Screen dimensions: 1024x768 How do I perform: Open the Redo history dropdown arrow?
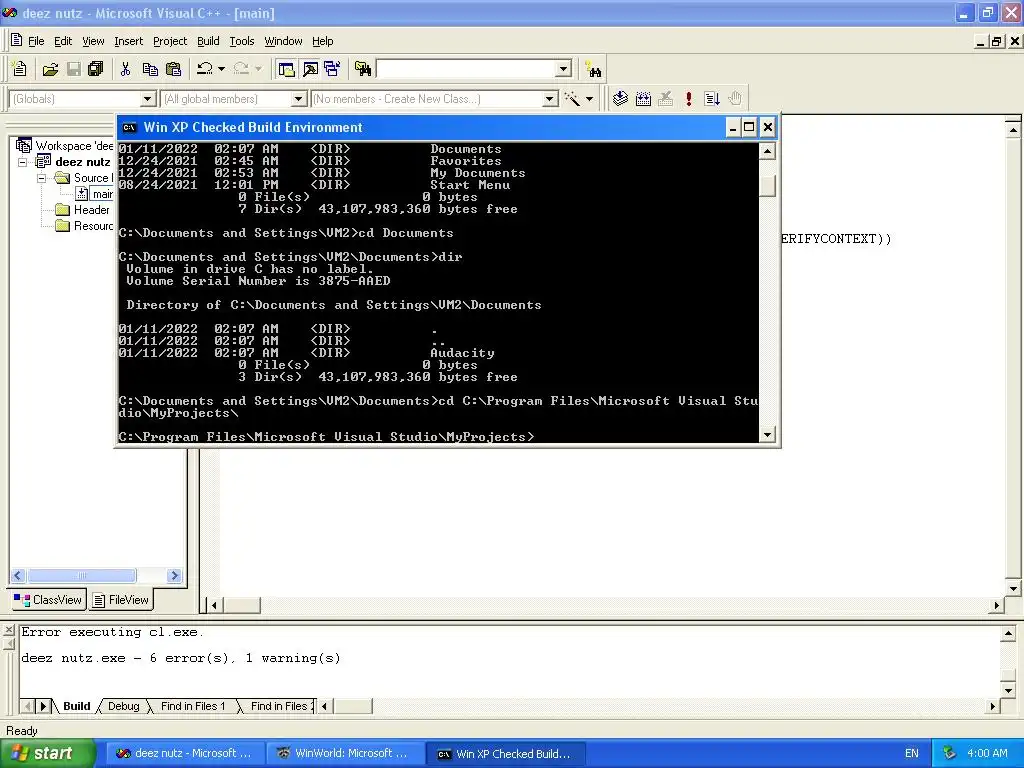click(258, 69)
